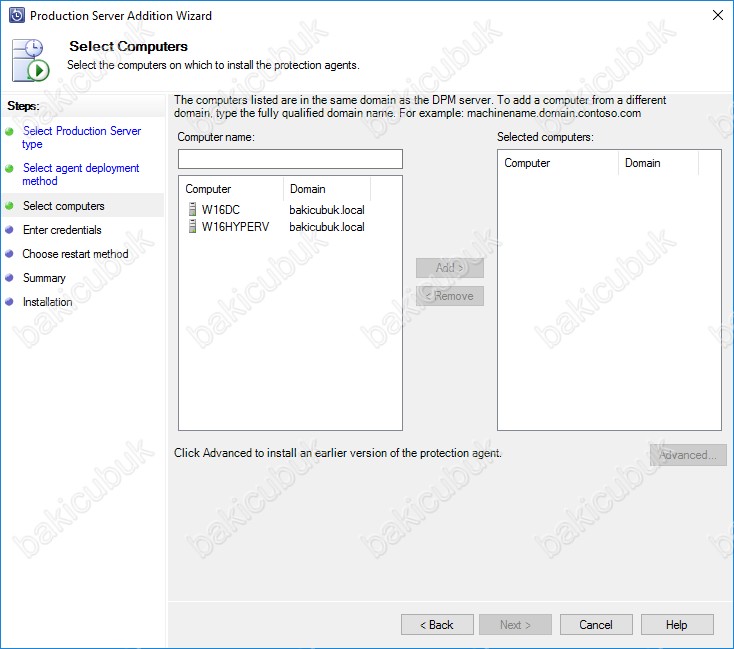The image size is (734, 649).
Task: Click purple bullet beside Installation step
Action: tap(9, 302)
